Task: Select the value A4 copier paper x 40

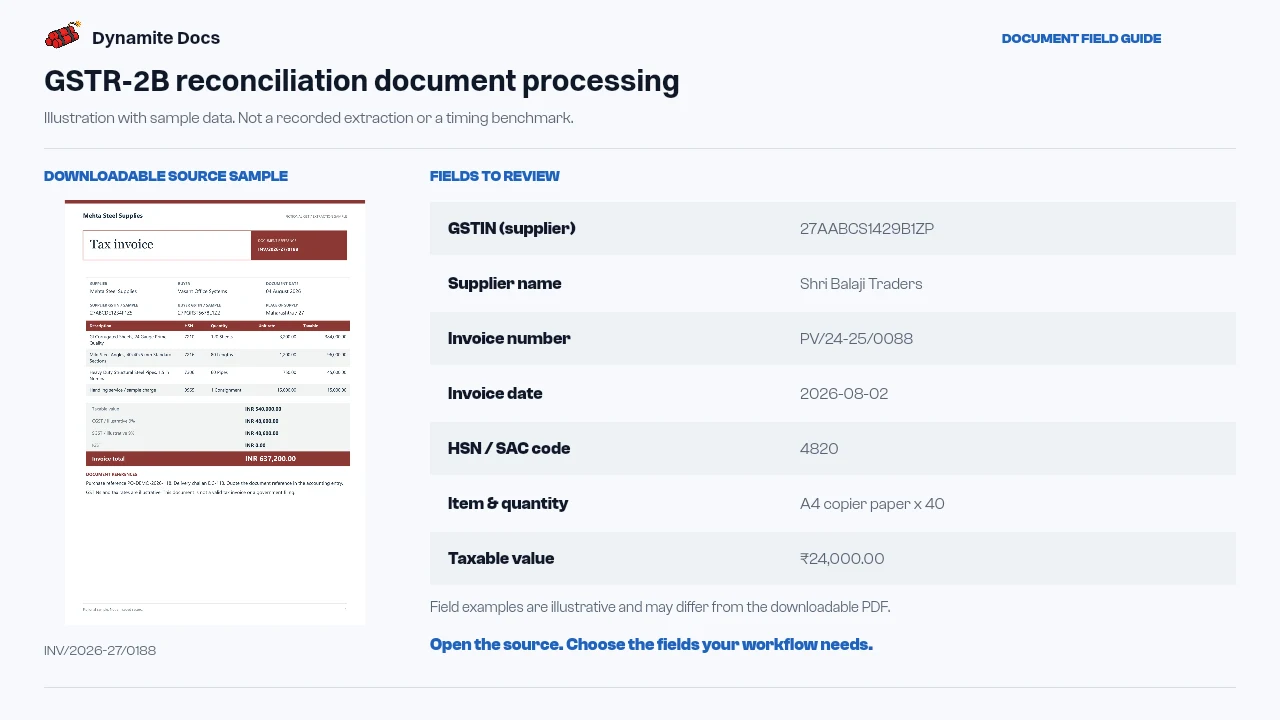Action: click(x=872, y=503)
